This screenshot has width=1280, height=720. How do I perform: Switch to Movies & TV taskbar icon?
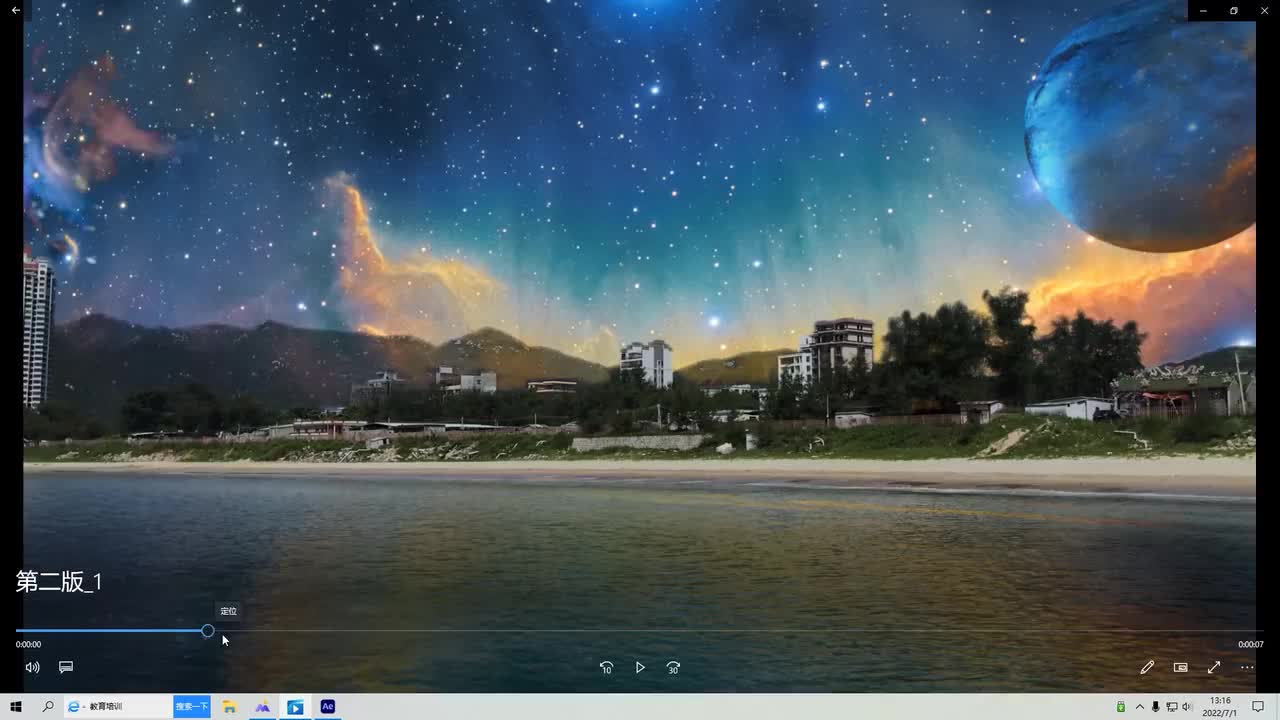click(x=295, y=707)
